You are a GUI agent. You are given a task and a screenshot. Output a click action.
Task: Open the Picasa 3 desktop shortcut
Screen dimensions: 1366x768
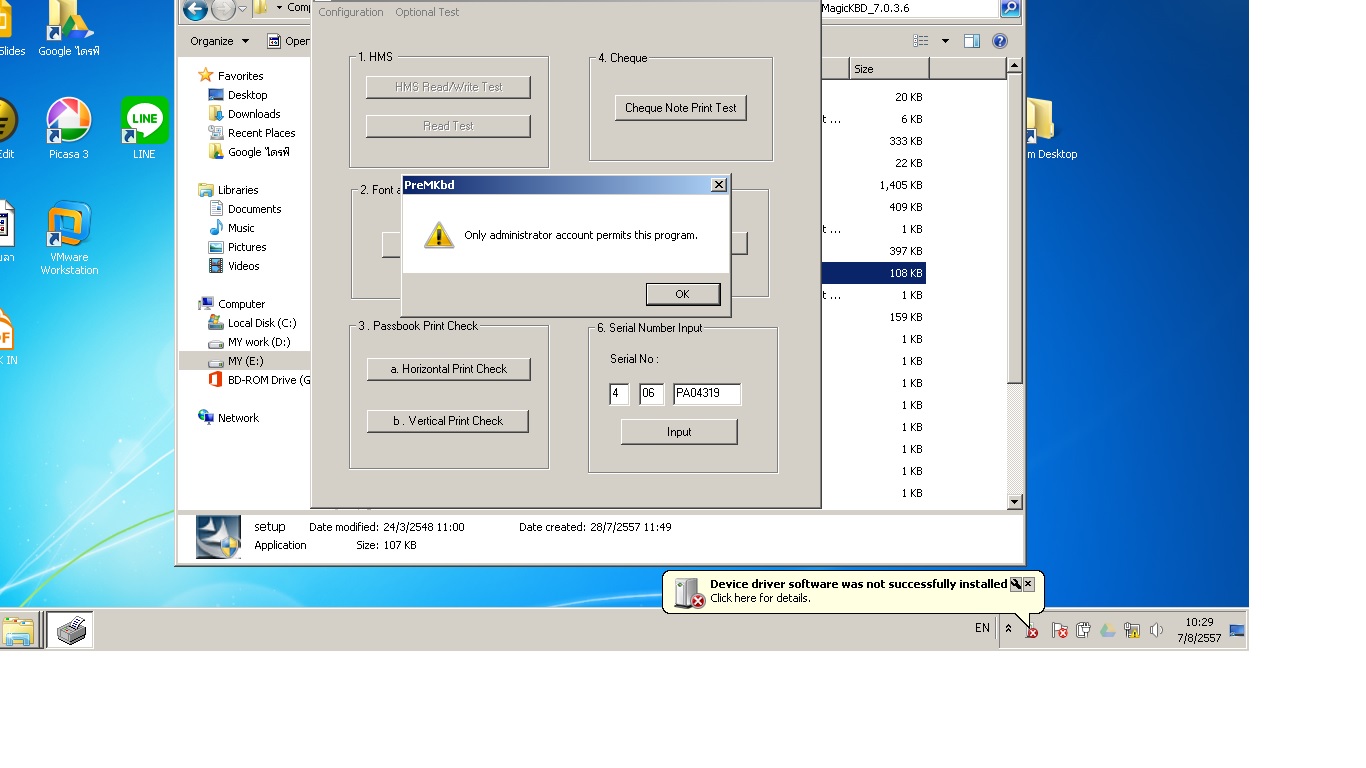point(69,128)
